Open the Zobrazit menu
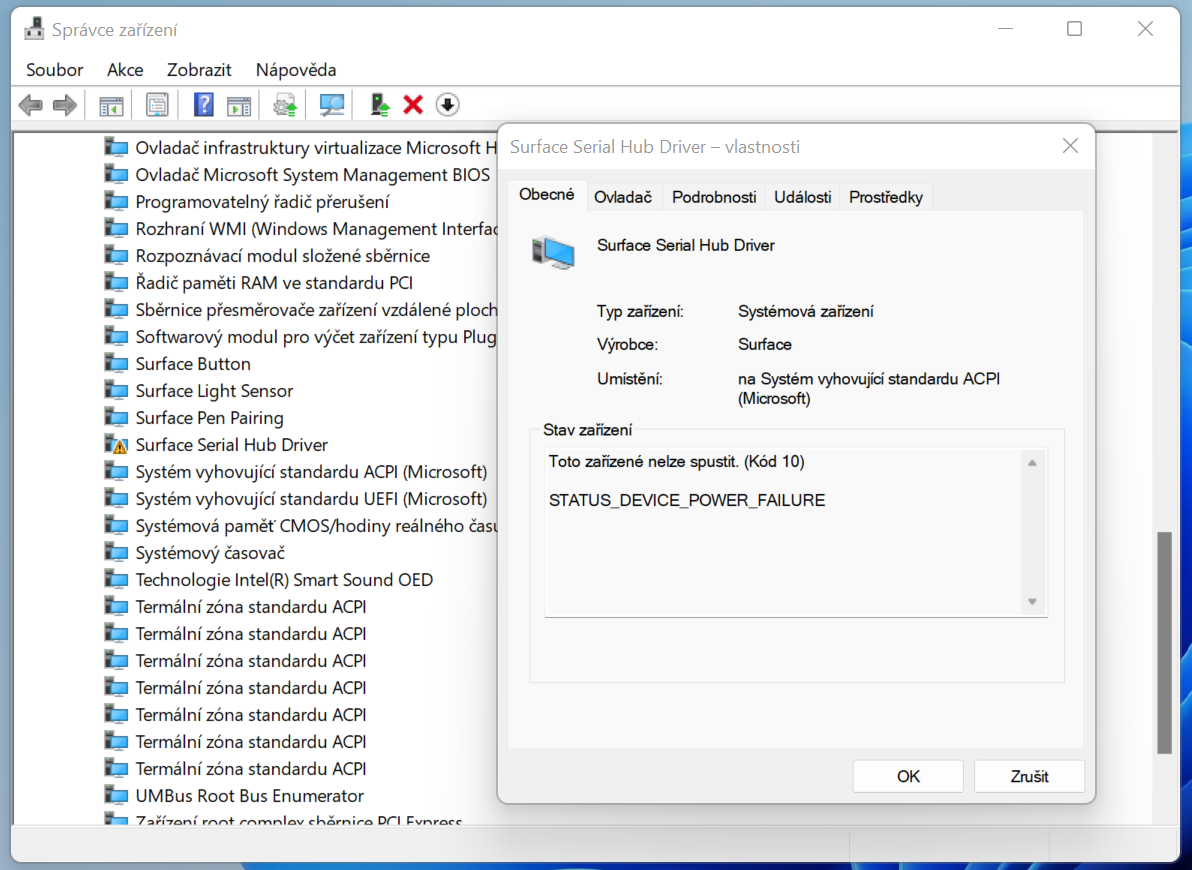Image resolution: width=1192 pixels, height=870 pixels. coord(199,70)
